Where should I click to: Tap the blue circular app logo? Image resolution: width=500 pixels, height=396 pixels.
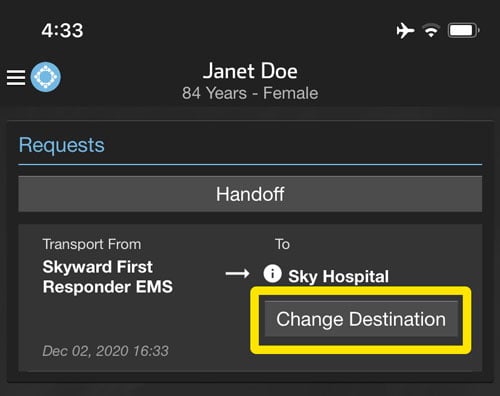point(46,77)
